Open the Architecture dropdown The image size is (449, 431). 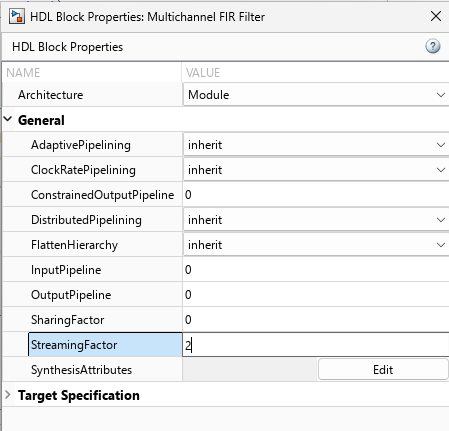click(x=316, y=95)
